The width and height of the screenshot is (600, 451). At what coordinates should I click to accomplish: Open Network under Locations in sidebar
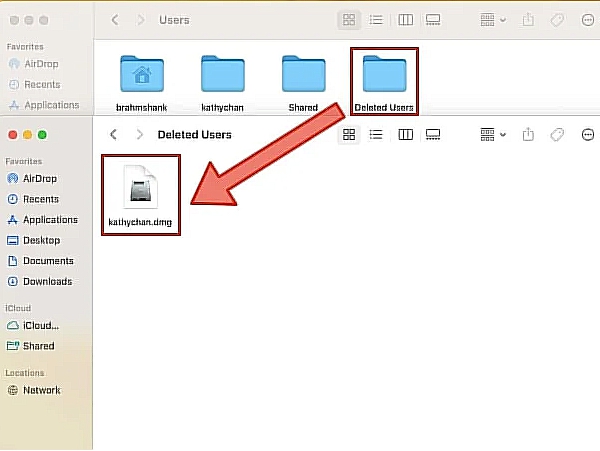point(34,390)
